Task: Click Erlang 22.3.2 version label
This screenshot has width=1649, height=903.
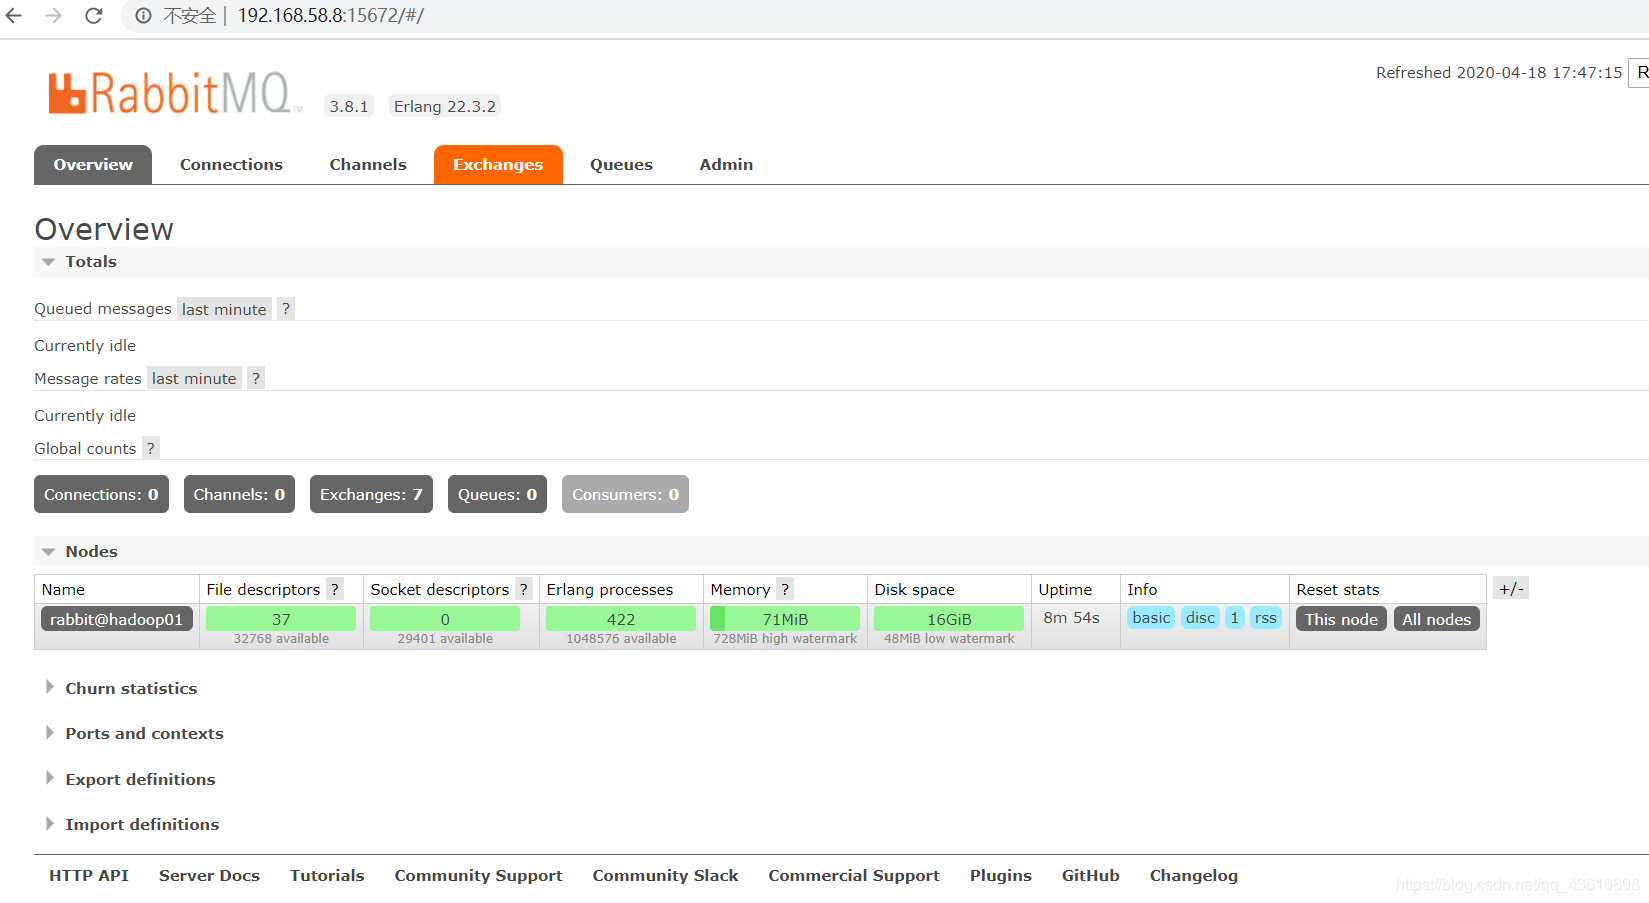Action: tap(444, 106)
